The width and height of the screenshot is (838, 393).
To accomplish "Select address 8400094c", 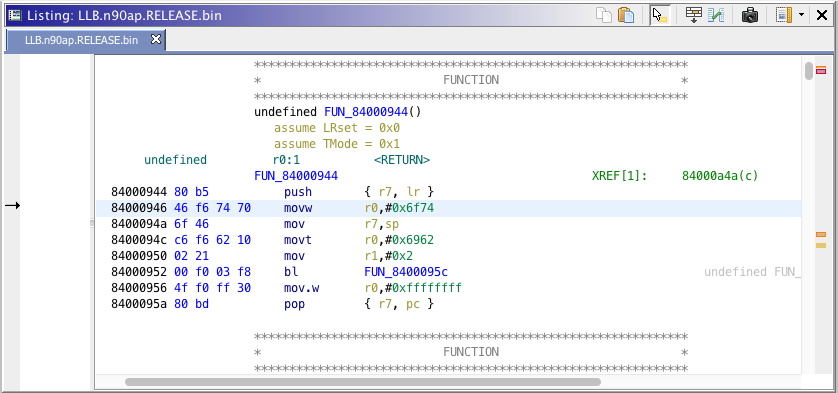I will [x=139, y=240].
